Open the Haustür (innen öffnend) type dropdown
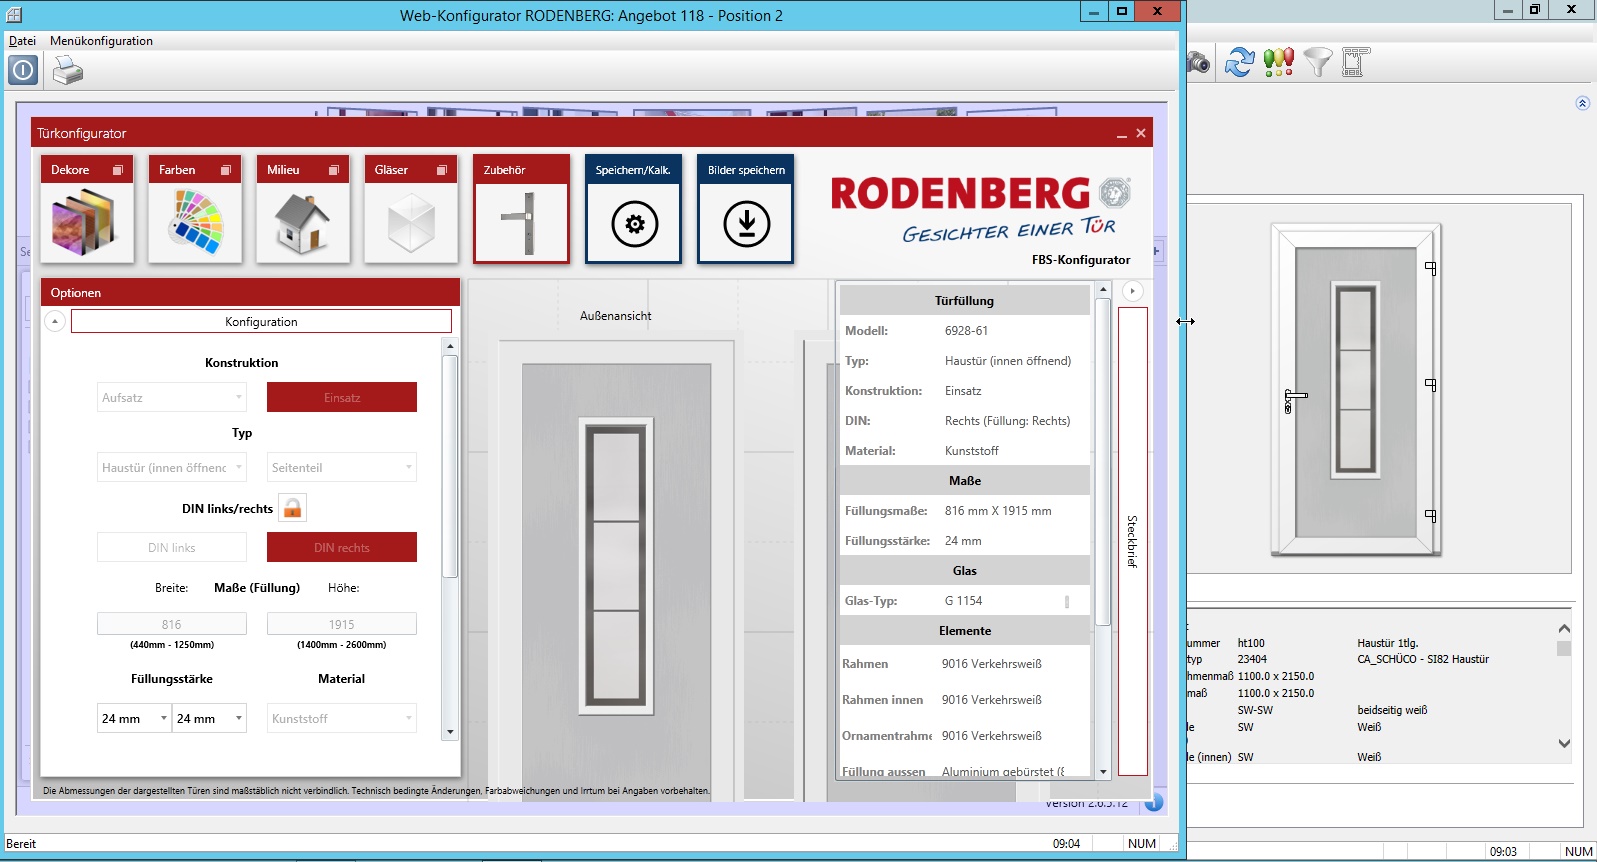Viewport: 1597px width, 862px height. (x=172, y=467)
